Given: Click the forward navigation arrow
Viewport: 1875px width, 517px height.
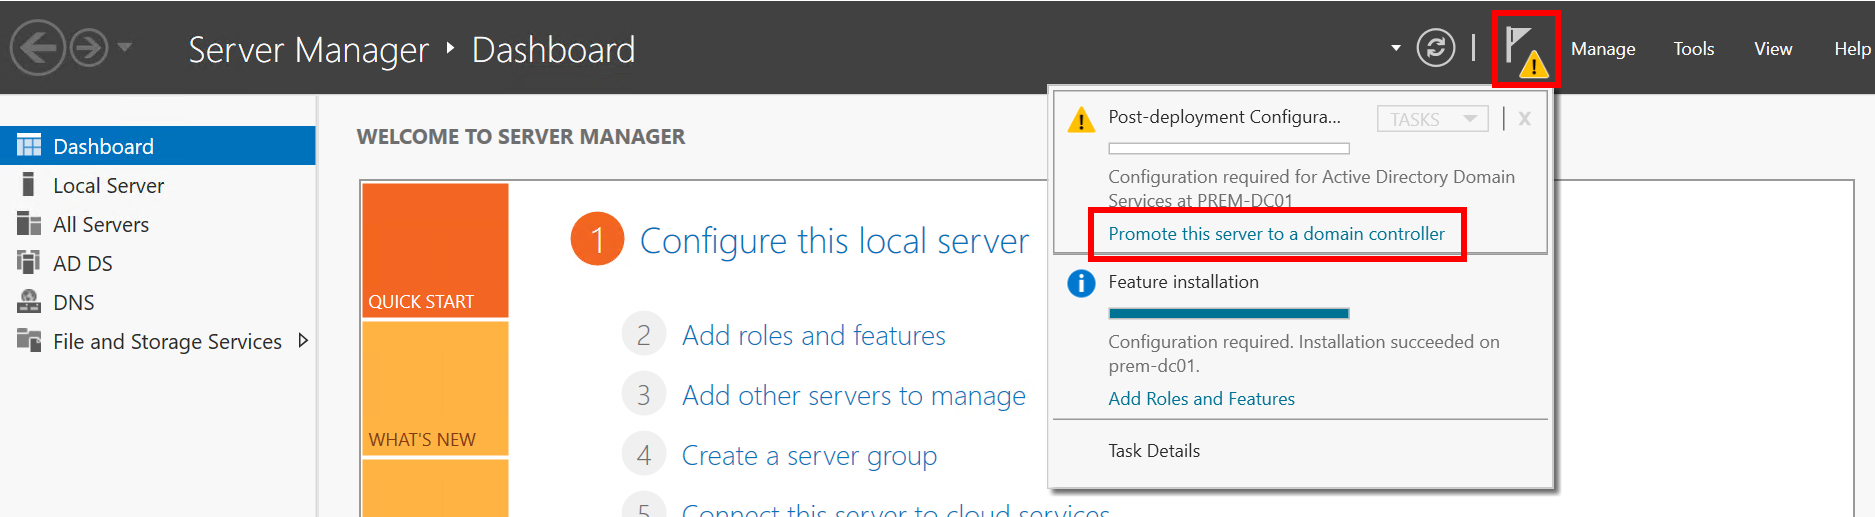Looking at the screenshot, I should [x=89, y=47].
